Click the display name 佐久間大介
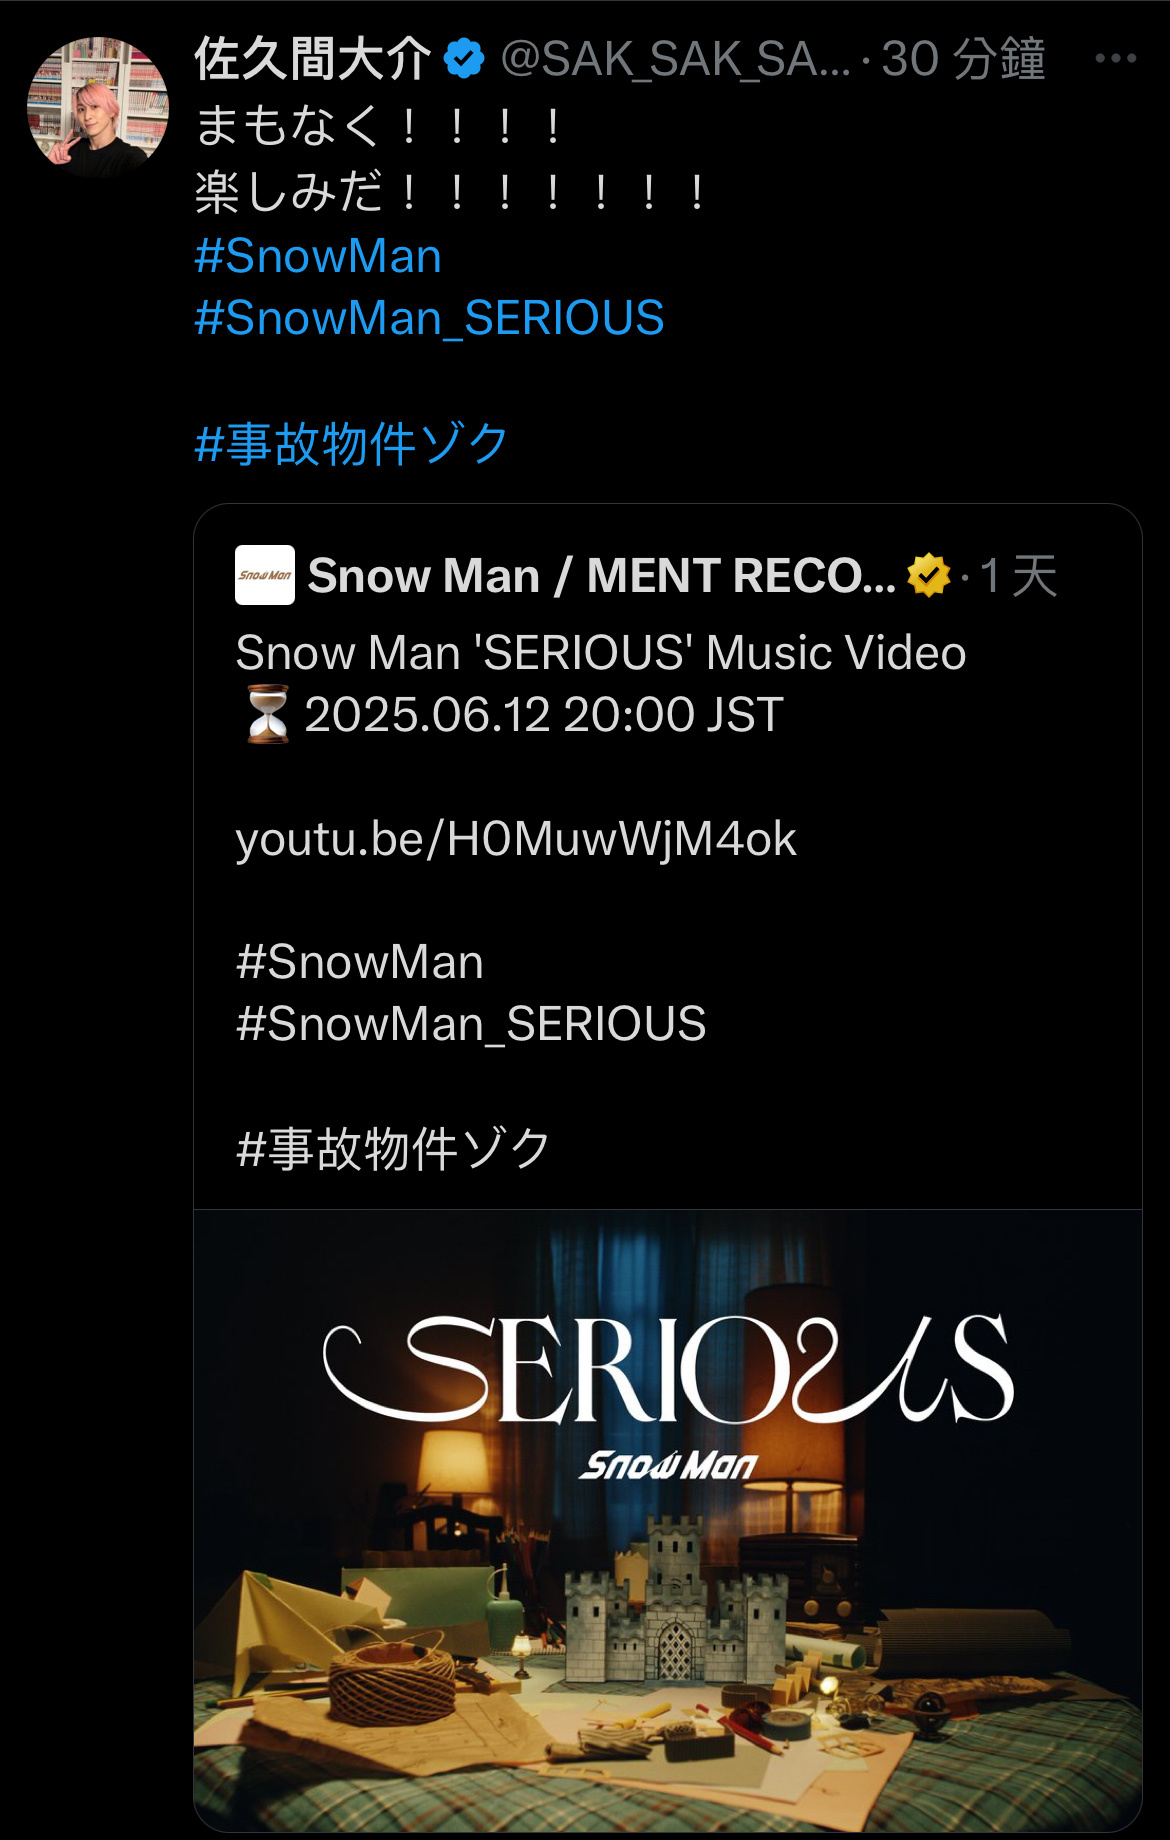Viewport: 1170px width, 1840px height. (x=313, y=59)
